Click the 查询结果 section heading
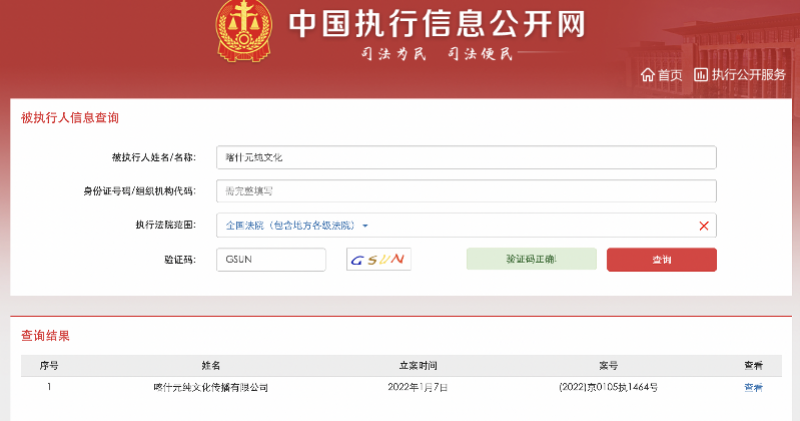Image resolution: width=800 pixels, height=421 pixels. click(x=45, y=336)
